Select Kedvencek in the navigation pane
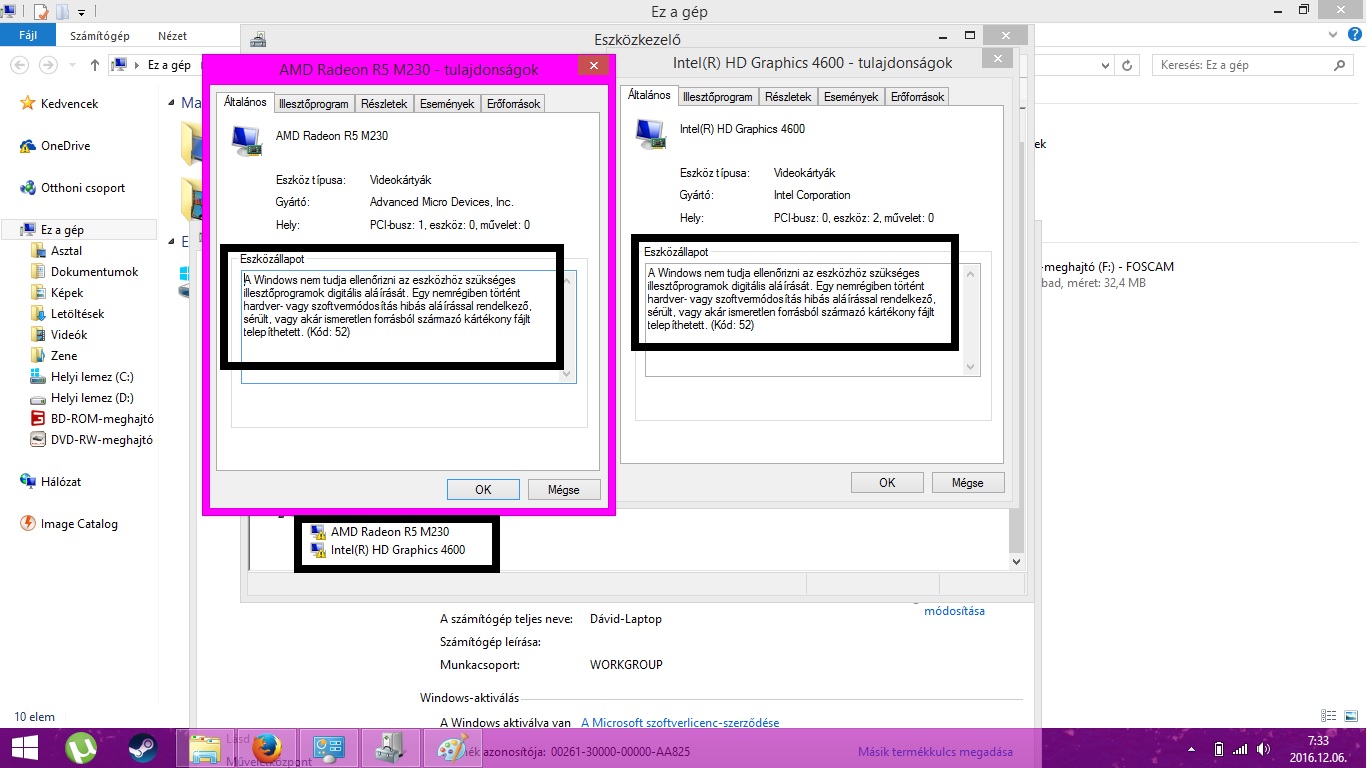Image resolution: width=1367 pixels, height=768 pixels. tap(69, 103)
